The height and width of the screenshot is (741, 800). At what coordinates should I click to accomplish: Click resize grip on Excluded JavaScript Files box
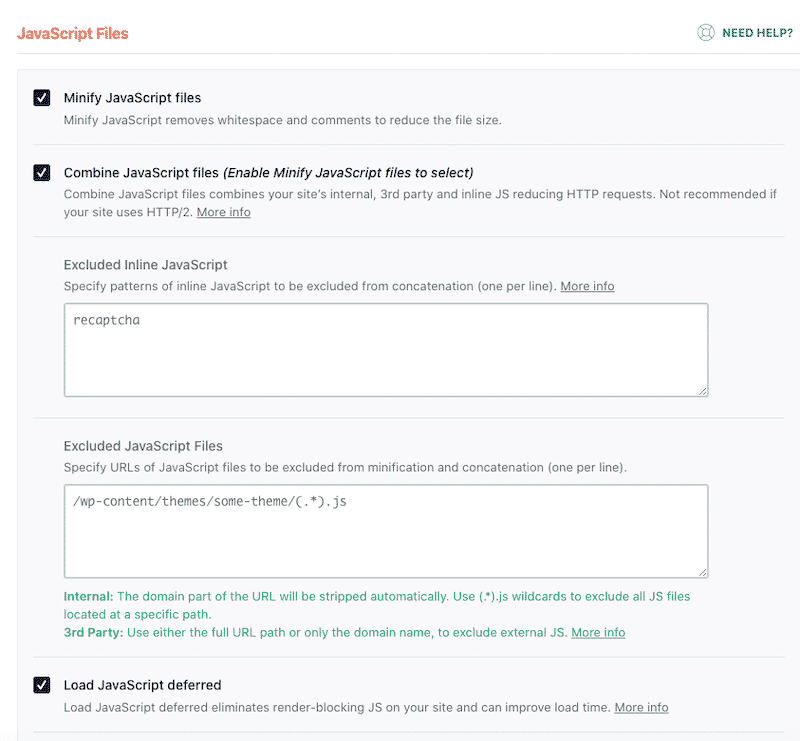[x=702, y=571]
